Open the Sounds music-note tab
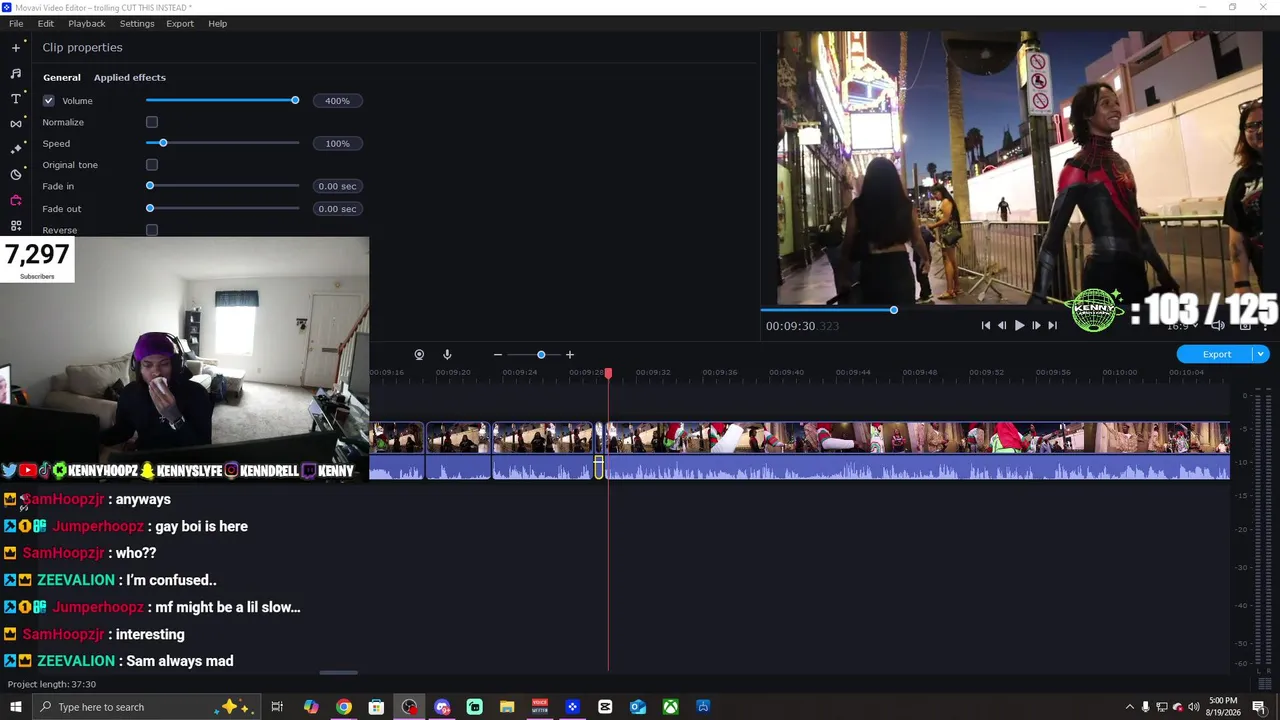The height and width of the screenshot is (720, 1280). tap(16, 73)
